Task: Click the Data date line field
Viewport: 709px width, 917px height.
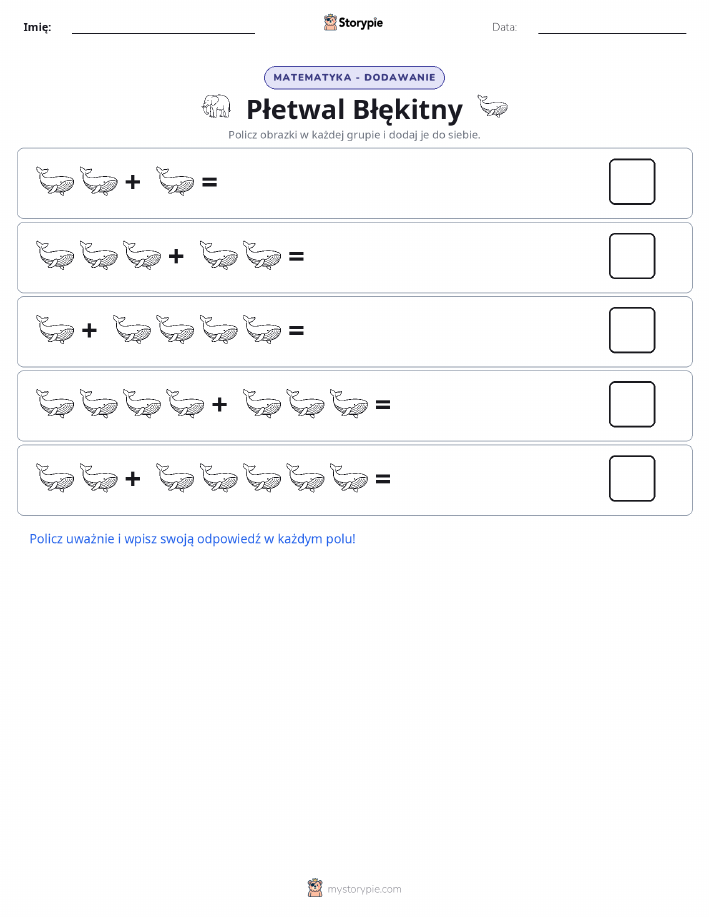Action: pyautogui.click(x=612, y=27)
